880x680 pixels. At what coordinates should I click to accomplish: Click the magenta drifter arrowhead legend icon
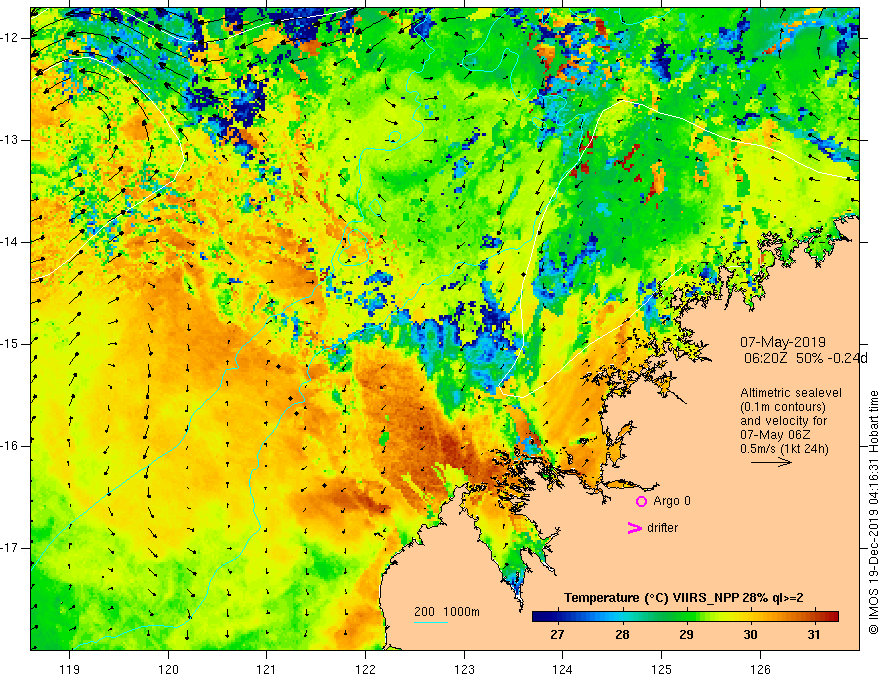pos(634,528)
